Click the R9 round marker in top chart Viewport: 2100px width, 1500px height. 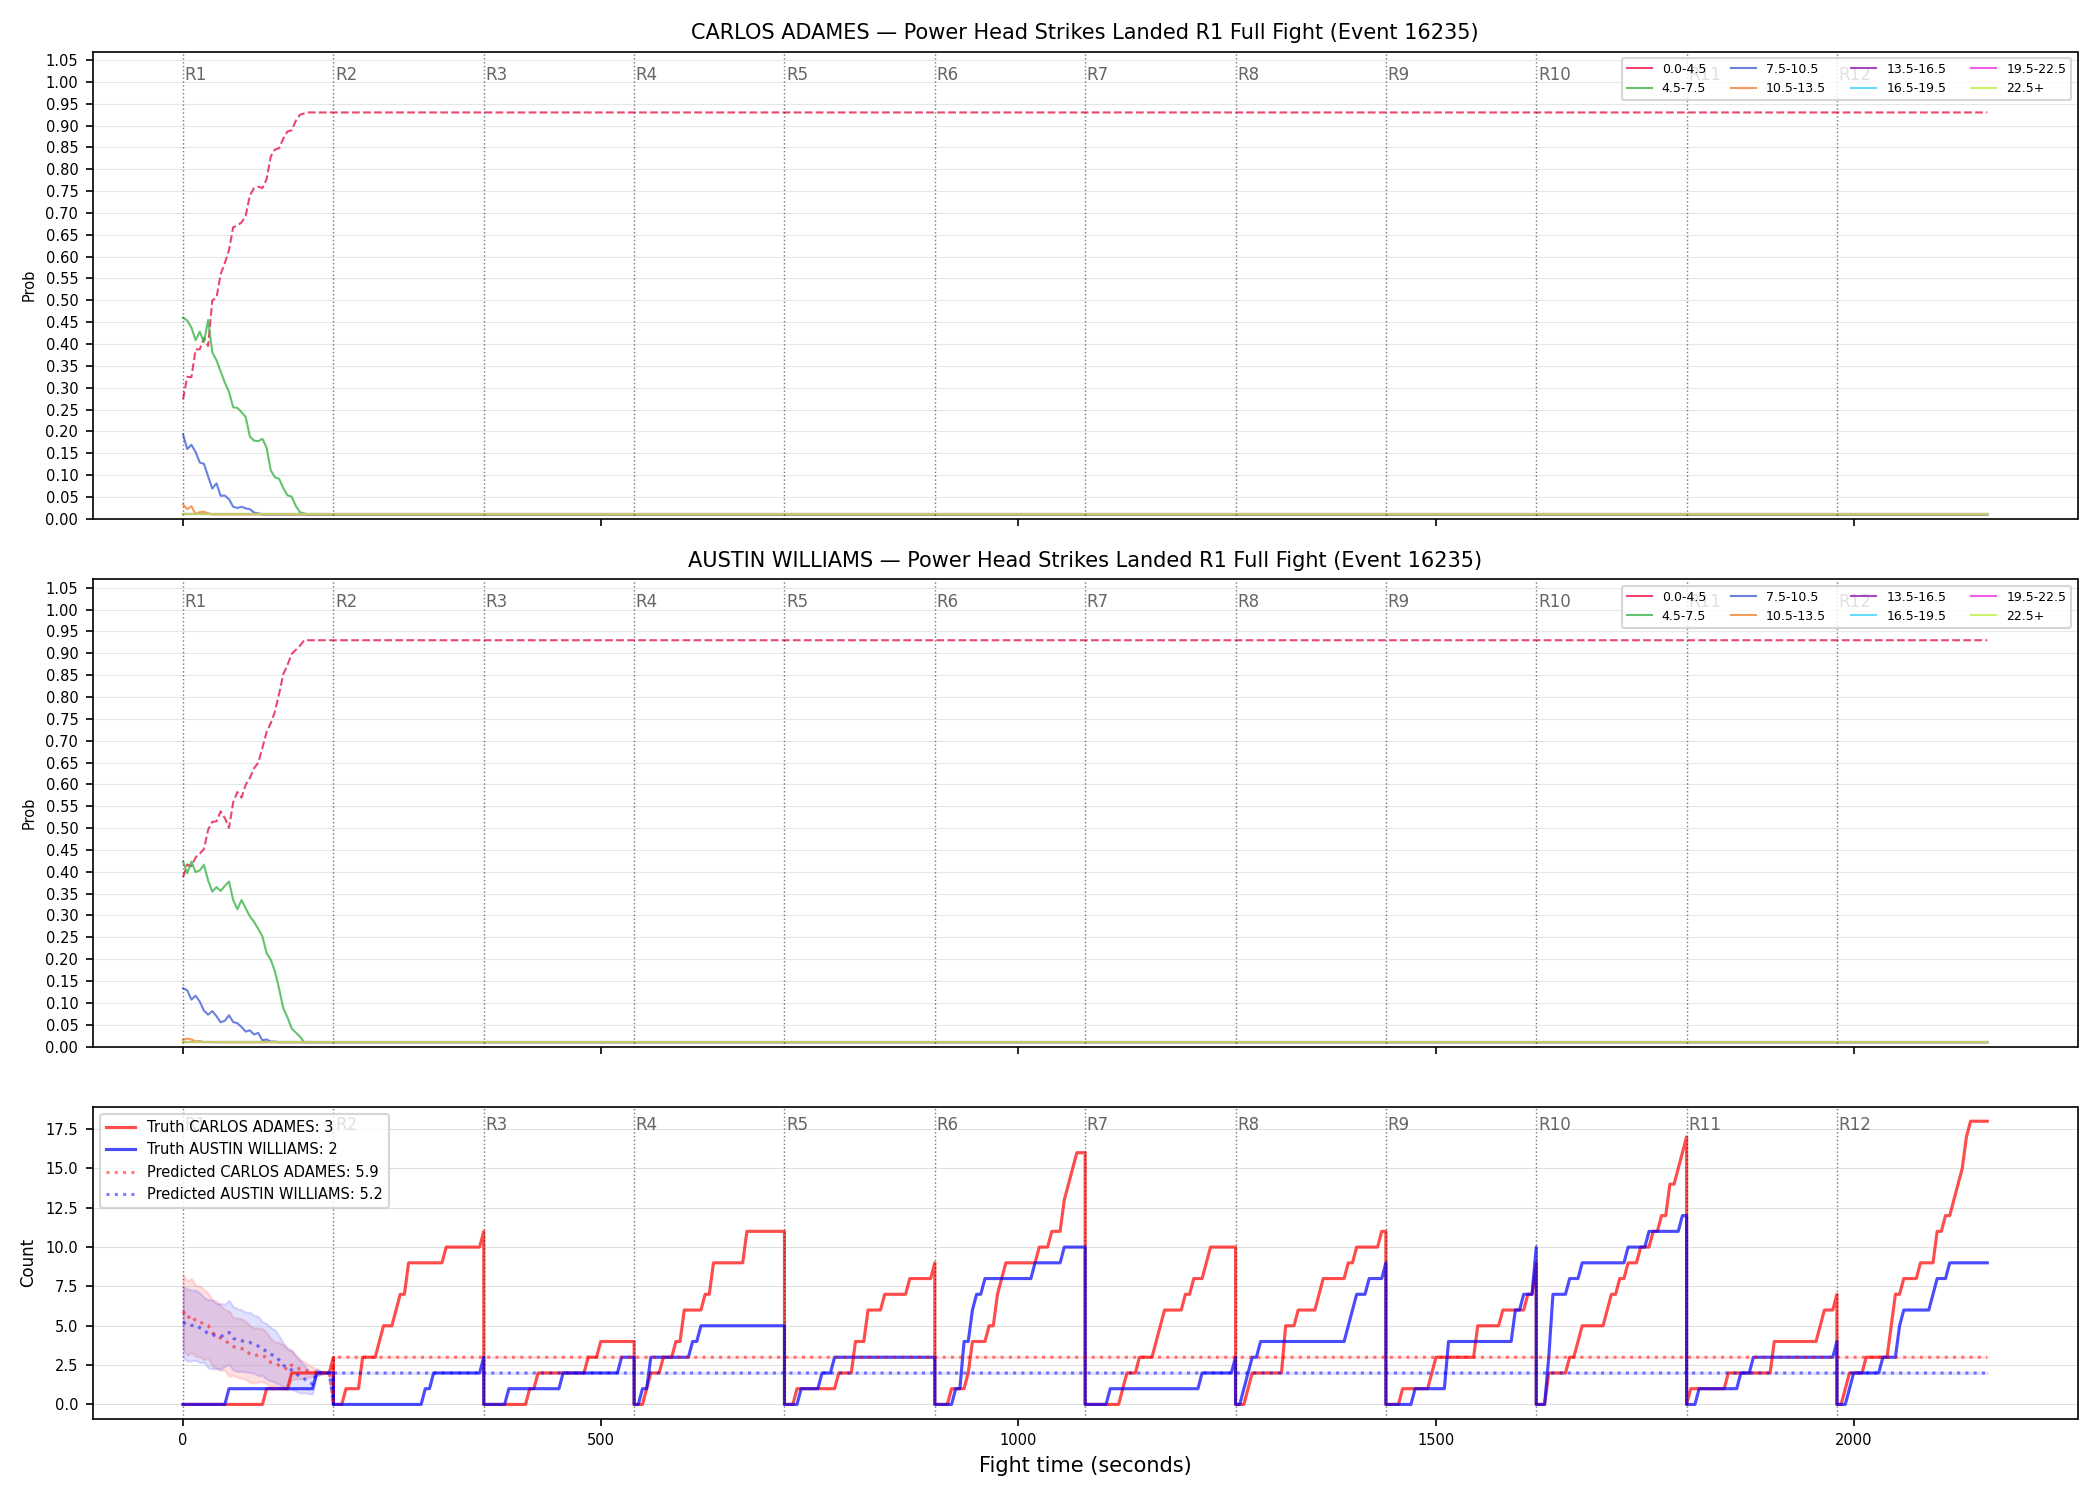pos(1398,74)
